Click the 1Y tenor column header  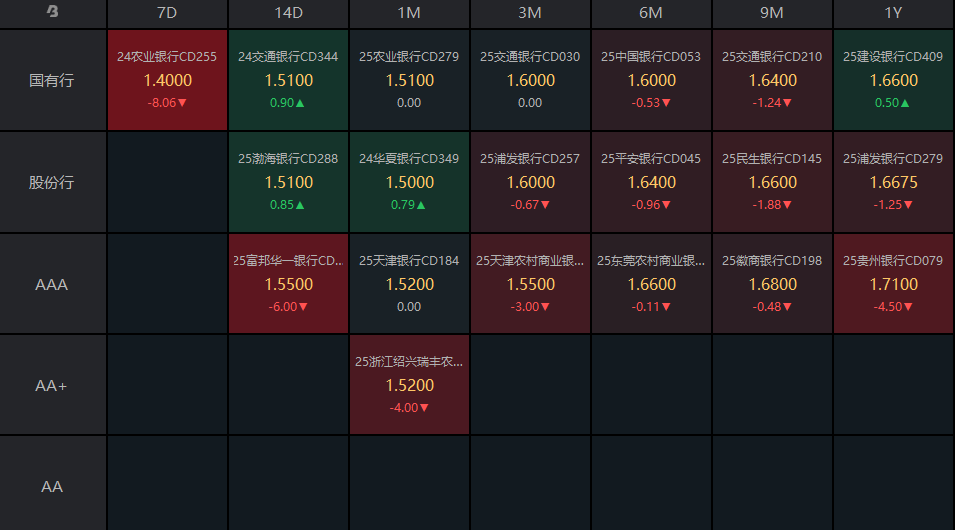(893, 13)
